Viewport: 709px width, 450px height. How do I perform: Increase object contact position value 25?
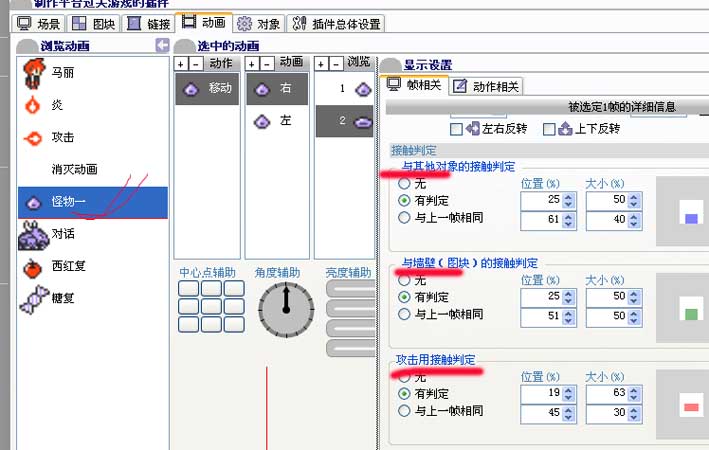click(x=568, y=196)
